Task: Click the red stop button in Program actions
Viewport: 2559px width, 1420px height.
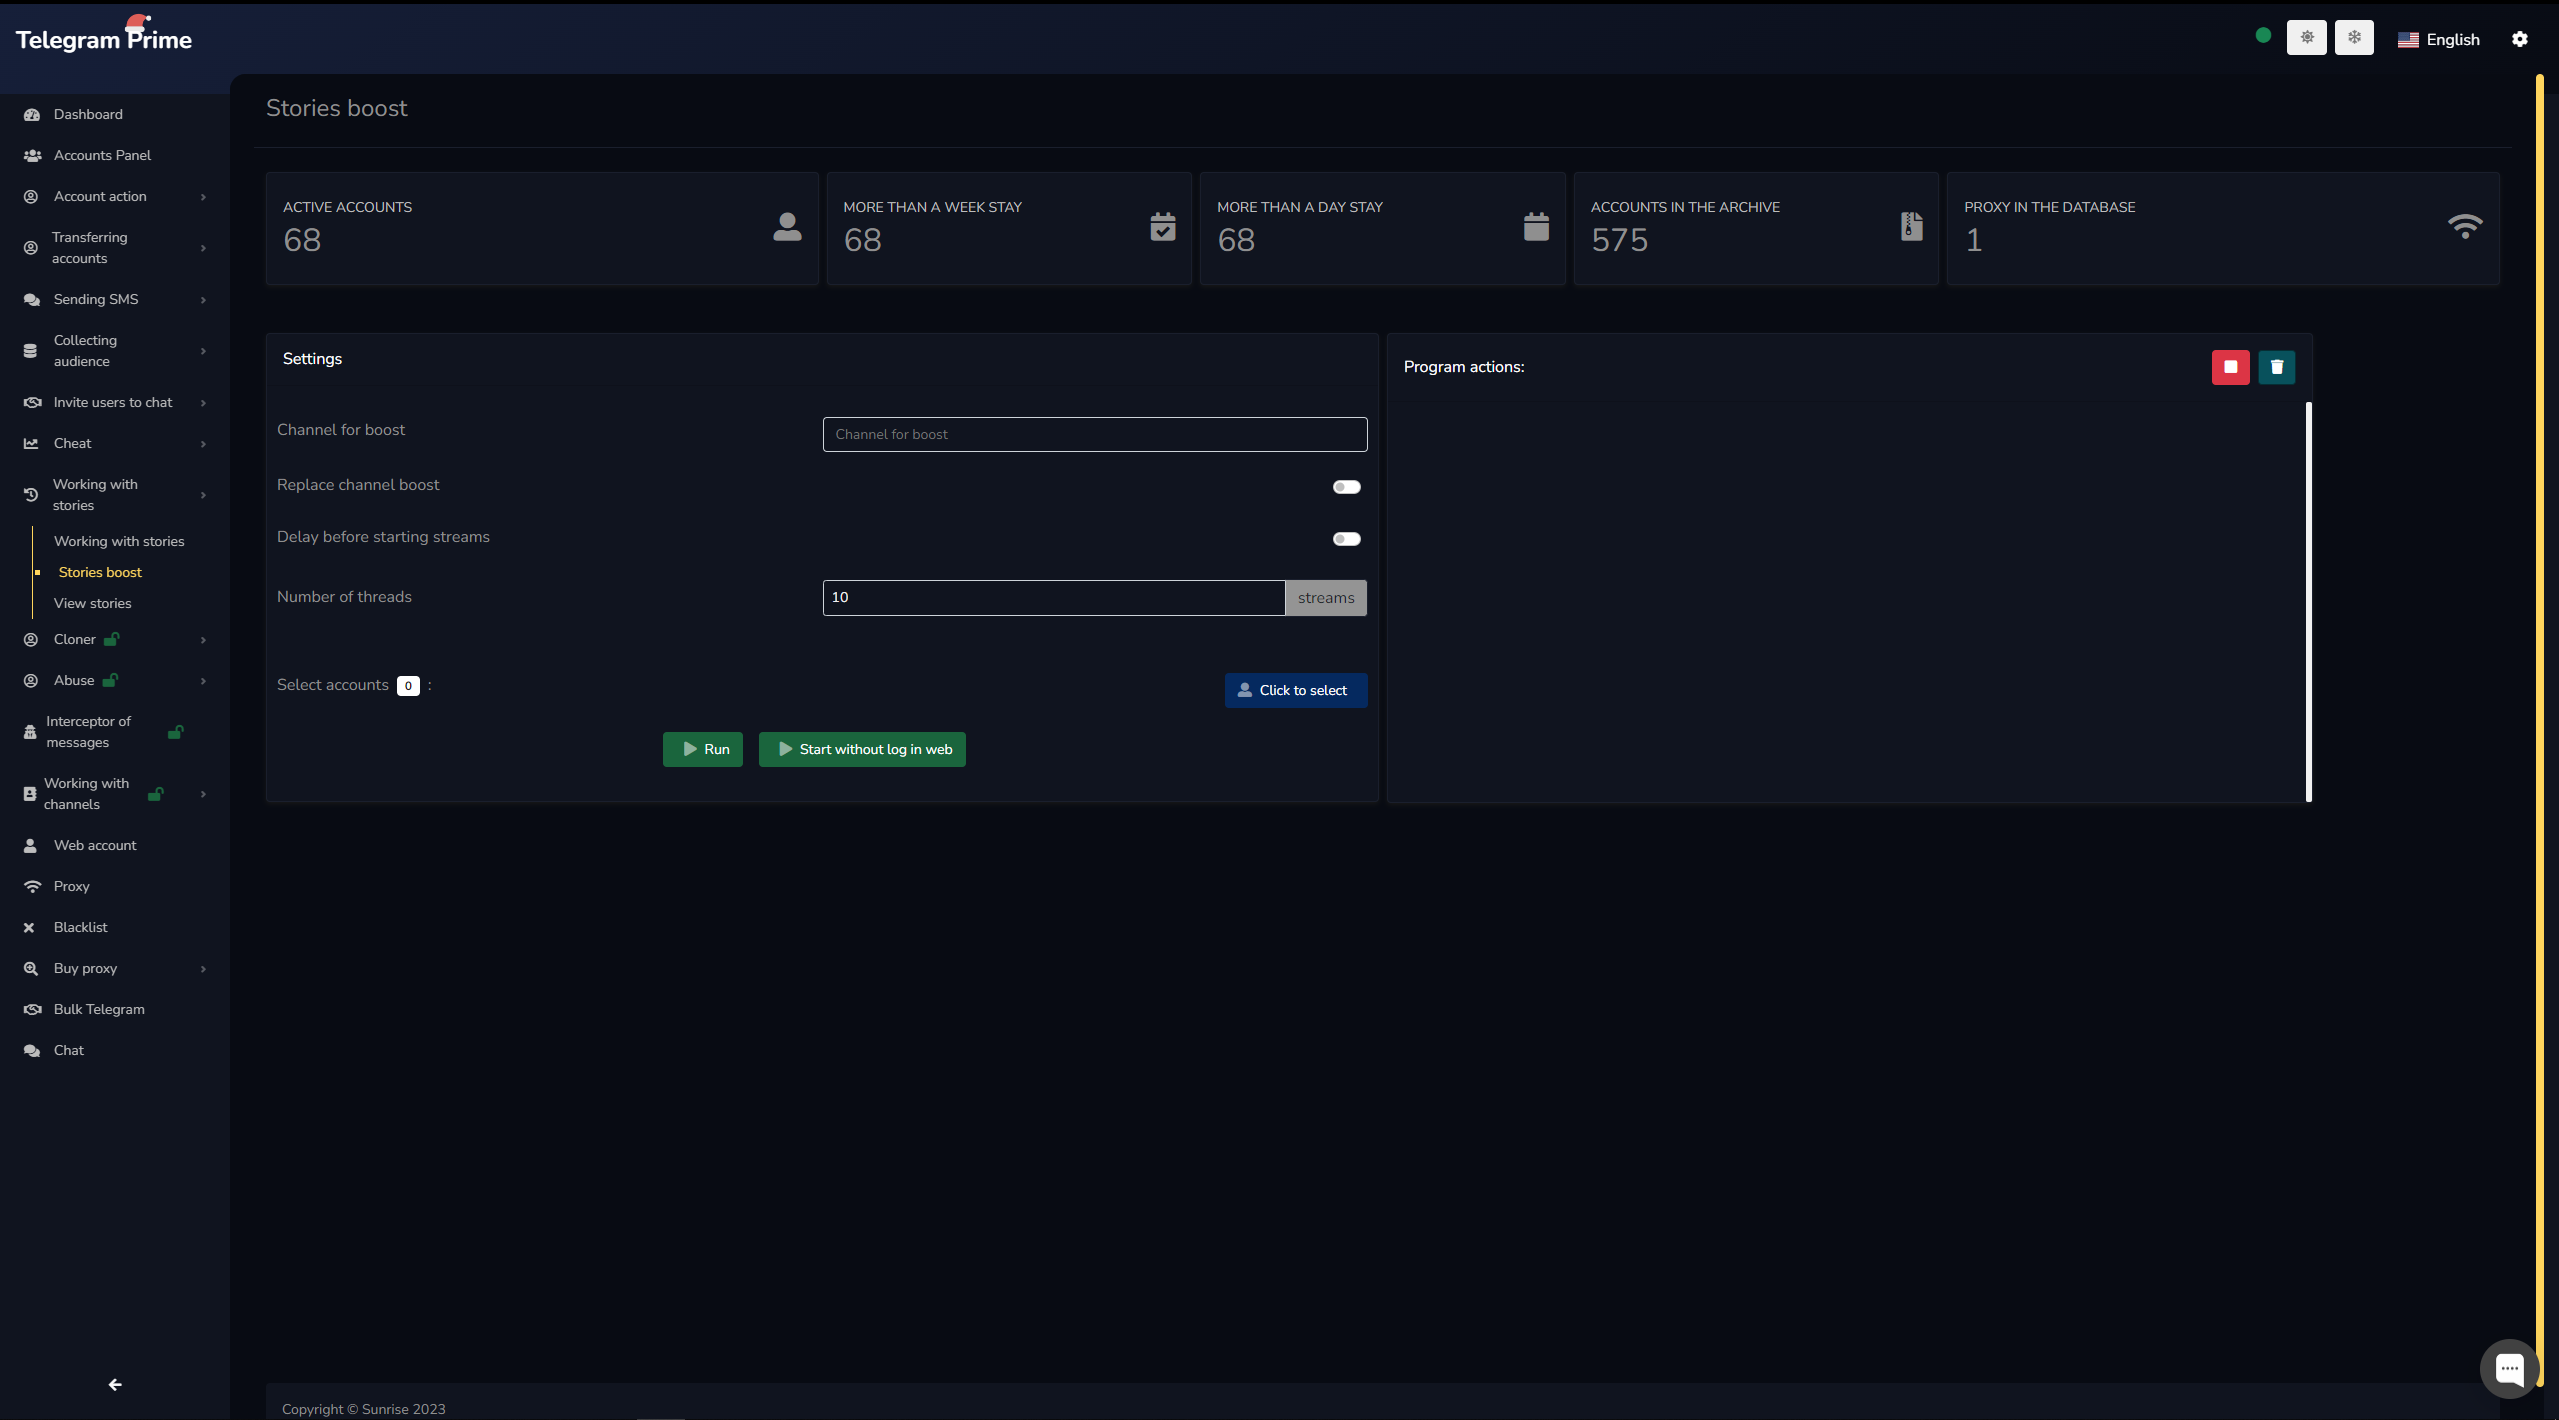Action: pos(2230,367)
